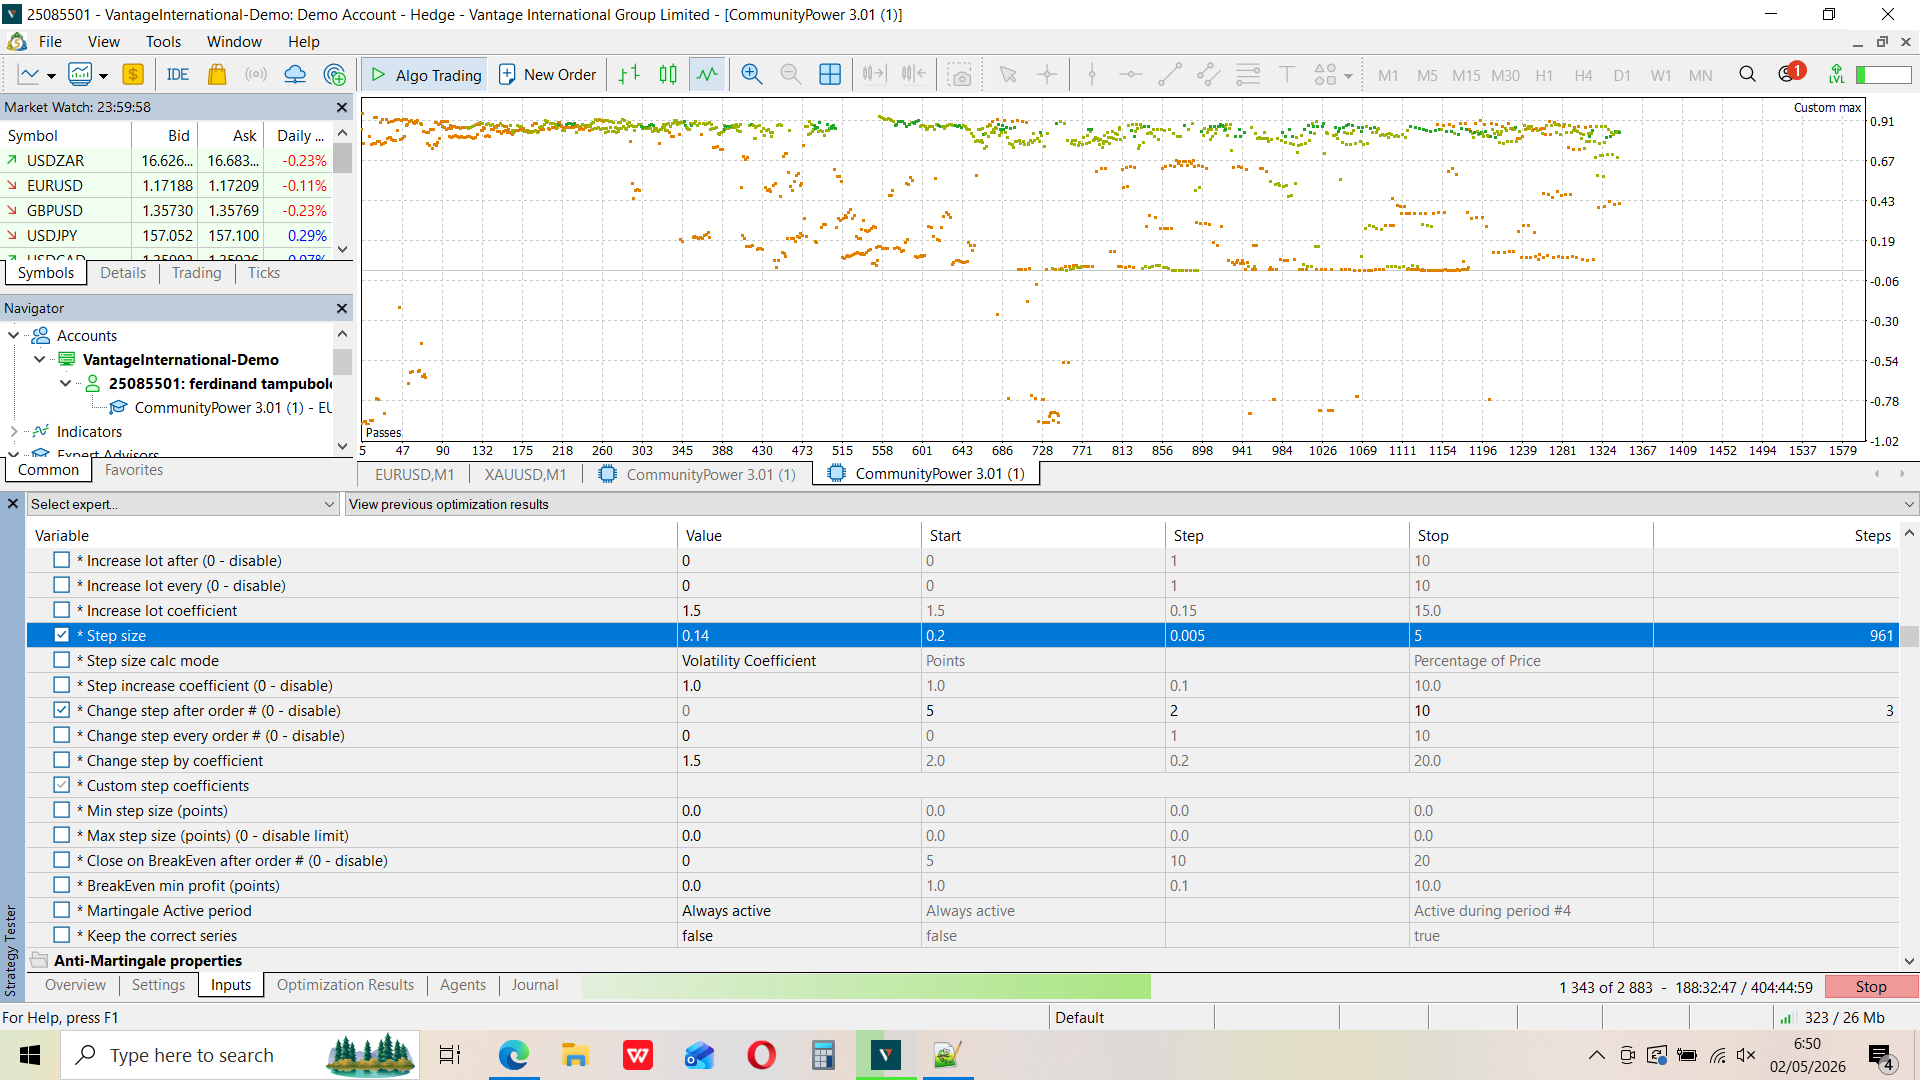
Task: Open the objects list dropdown arrow
Action: pos(1348,76)
